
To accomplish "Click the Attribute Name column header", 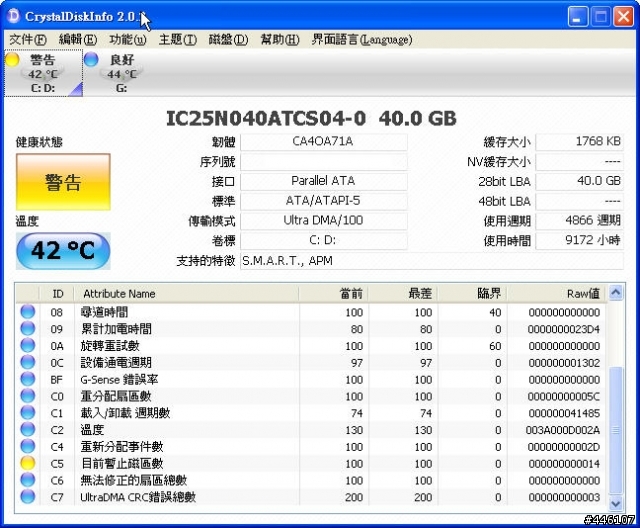I will [x=187, y=294].
